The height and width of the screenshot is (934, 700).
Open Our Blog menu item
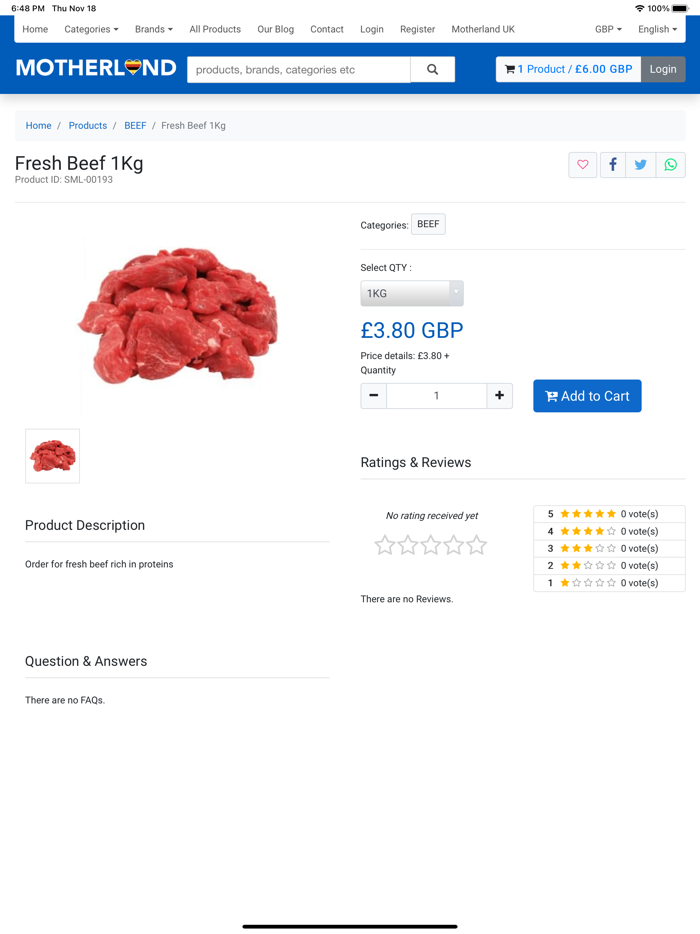click(x=275, y=30)
